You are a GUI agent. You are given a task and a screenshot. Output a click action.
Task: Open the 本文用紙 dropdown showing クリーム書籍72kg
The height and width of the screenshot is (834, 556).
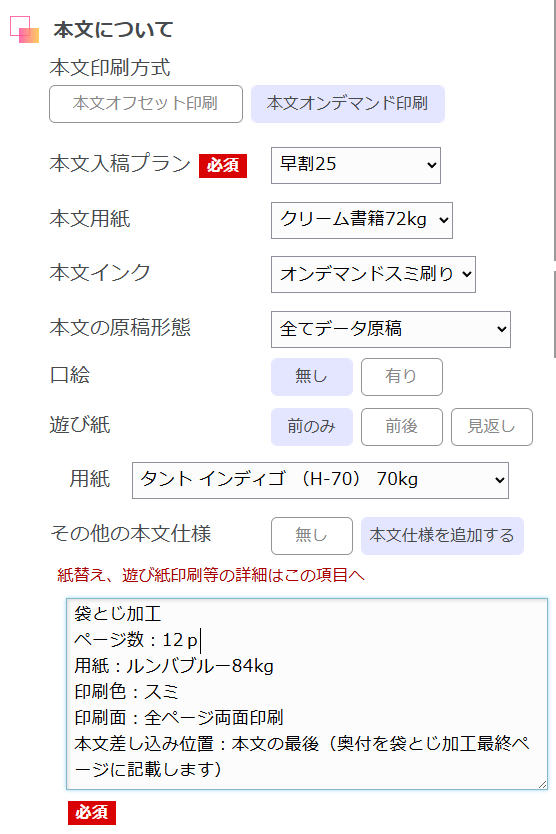[x=362, y=220]
